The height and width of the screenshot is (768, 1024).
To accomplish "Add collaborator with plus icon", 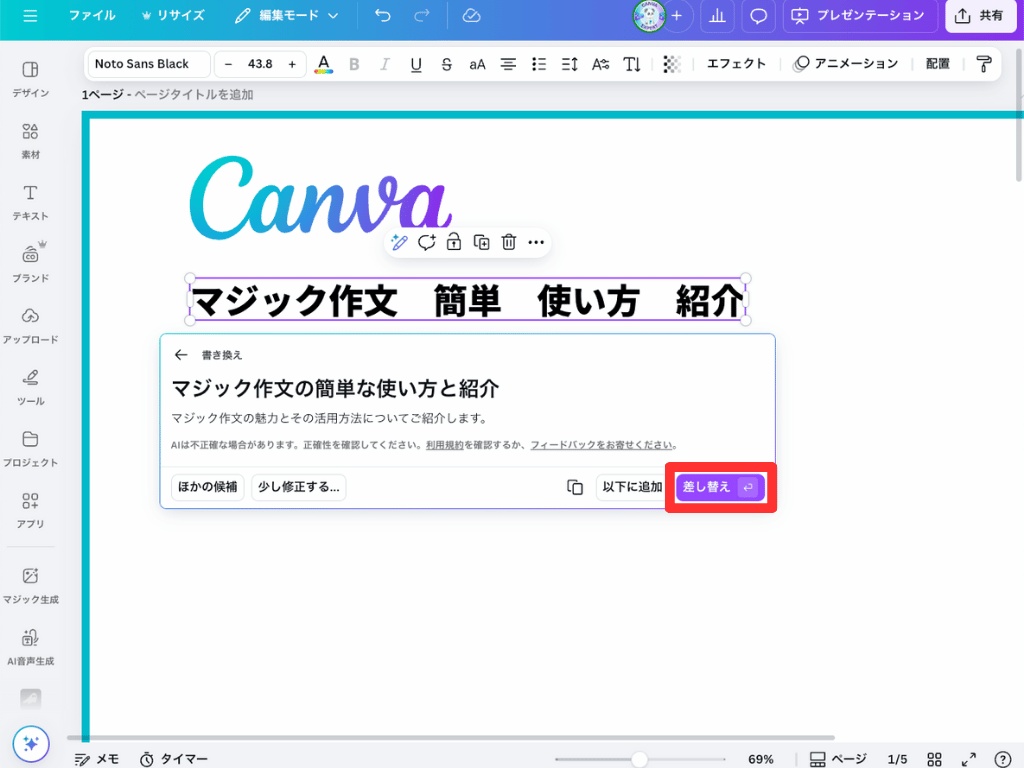I will coord(677,16).
